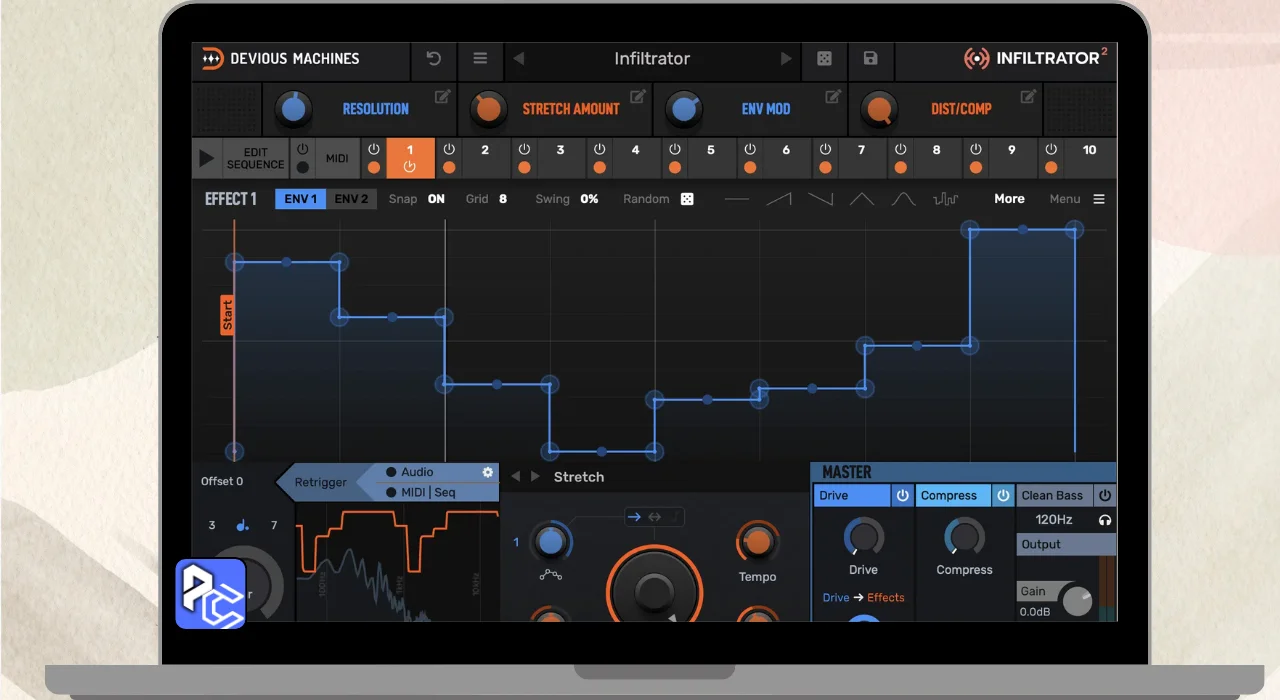Open Retrigger settings gear icon
The height and width of the screenshot is (700, 1280).
488,472
